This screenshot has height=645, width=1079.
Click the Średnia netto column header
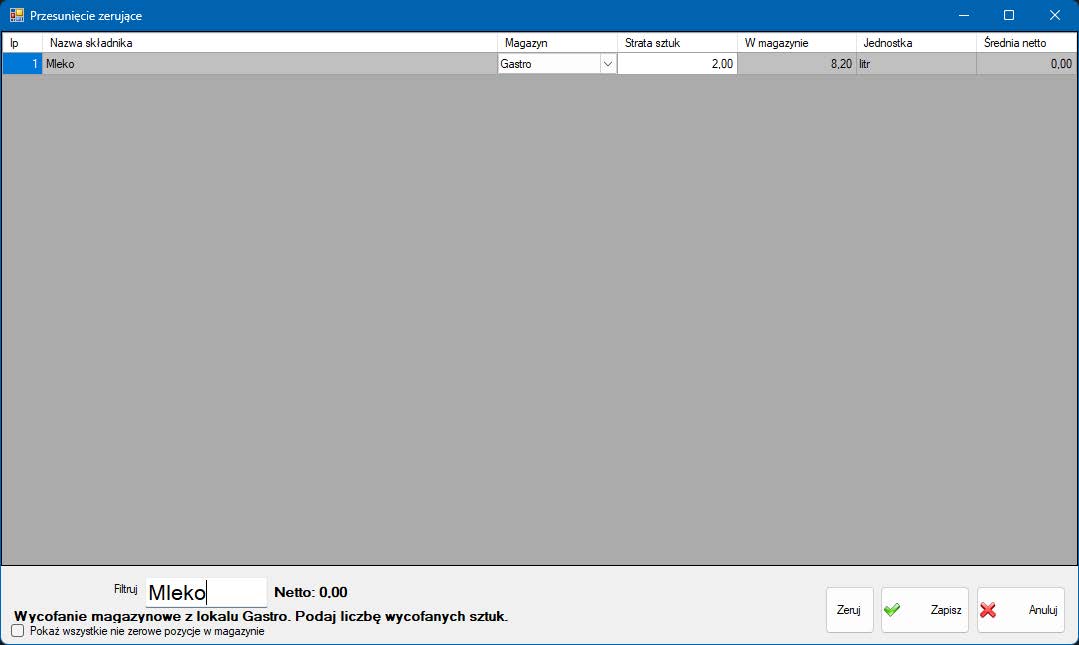[1026, 43]
